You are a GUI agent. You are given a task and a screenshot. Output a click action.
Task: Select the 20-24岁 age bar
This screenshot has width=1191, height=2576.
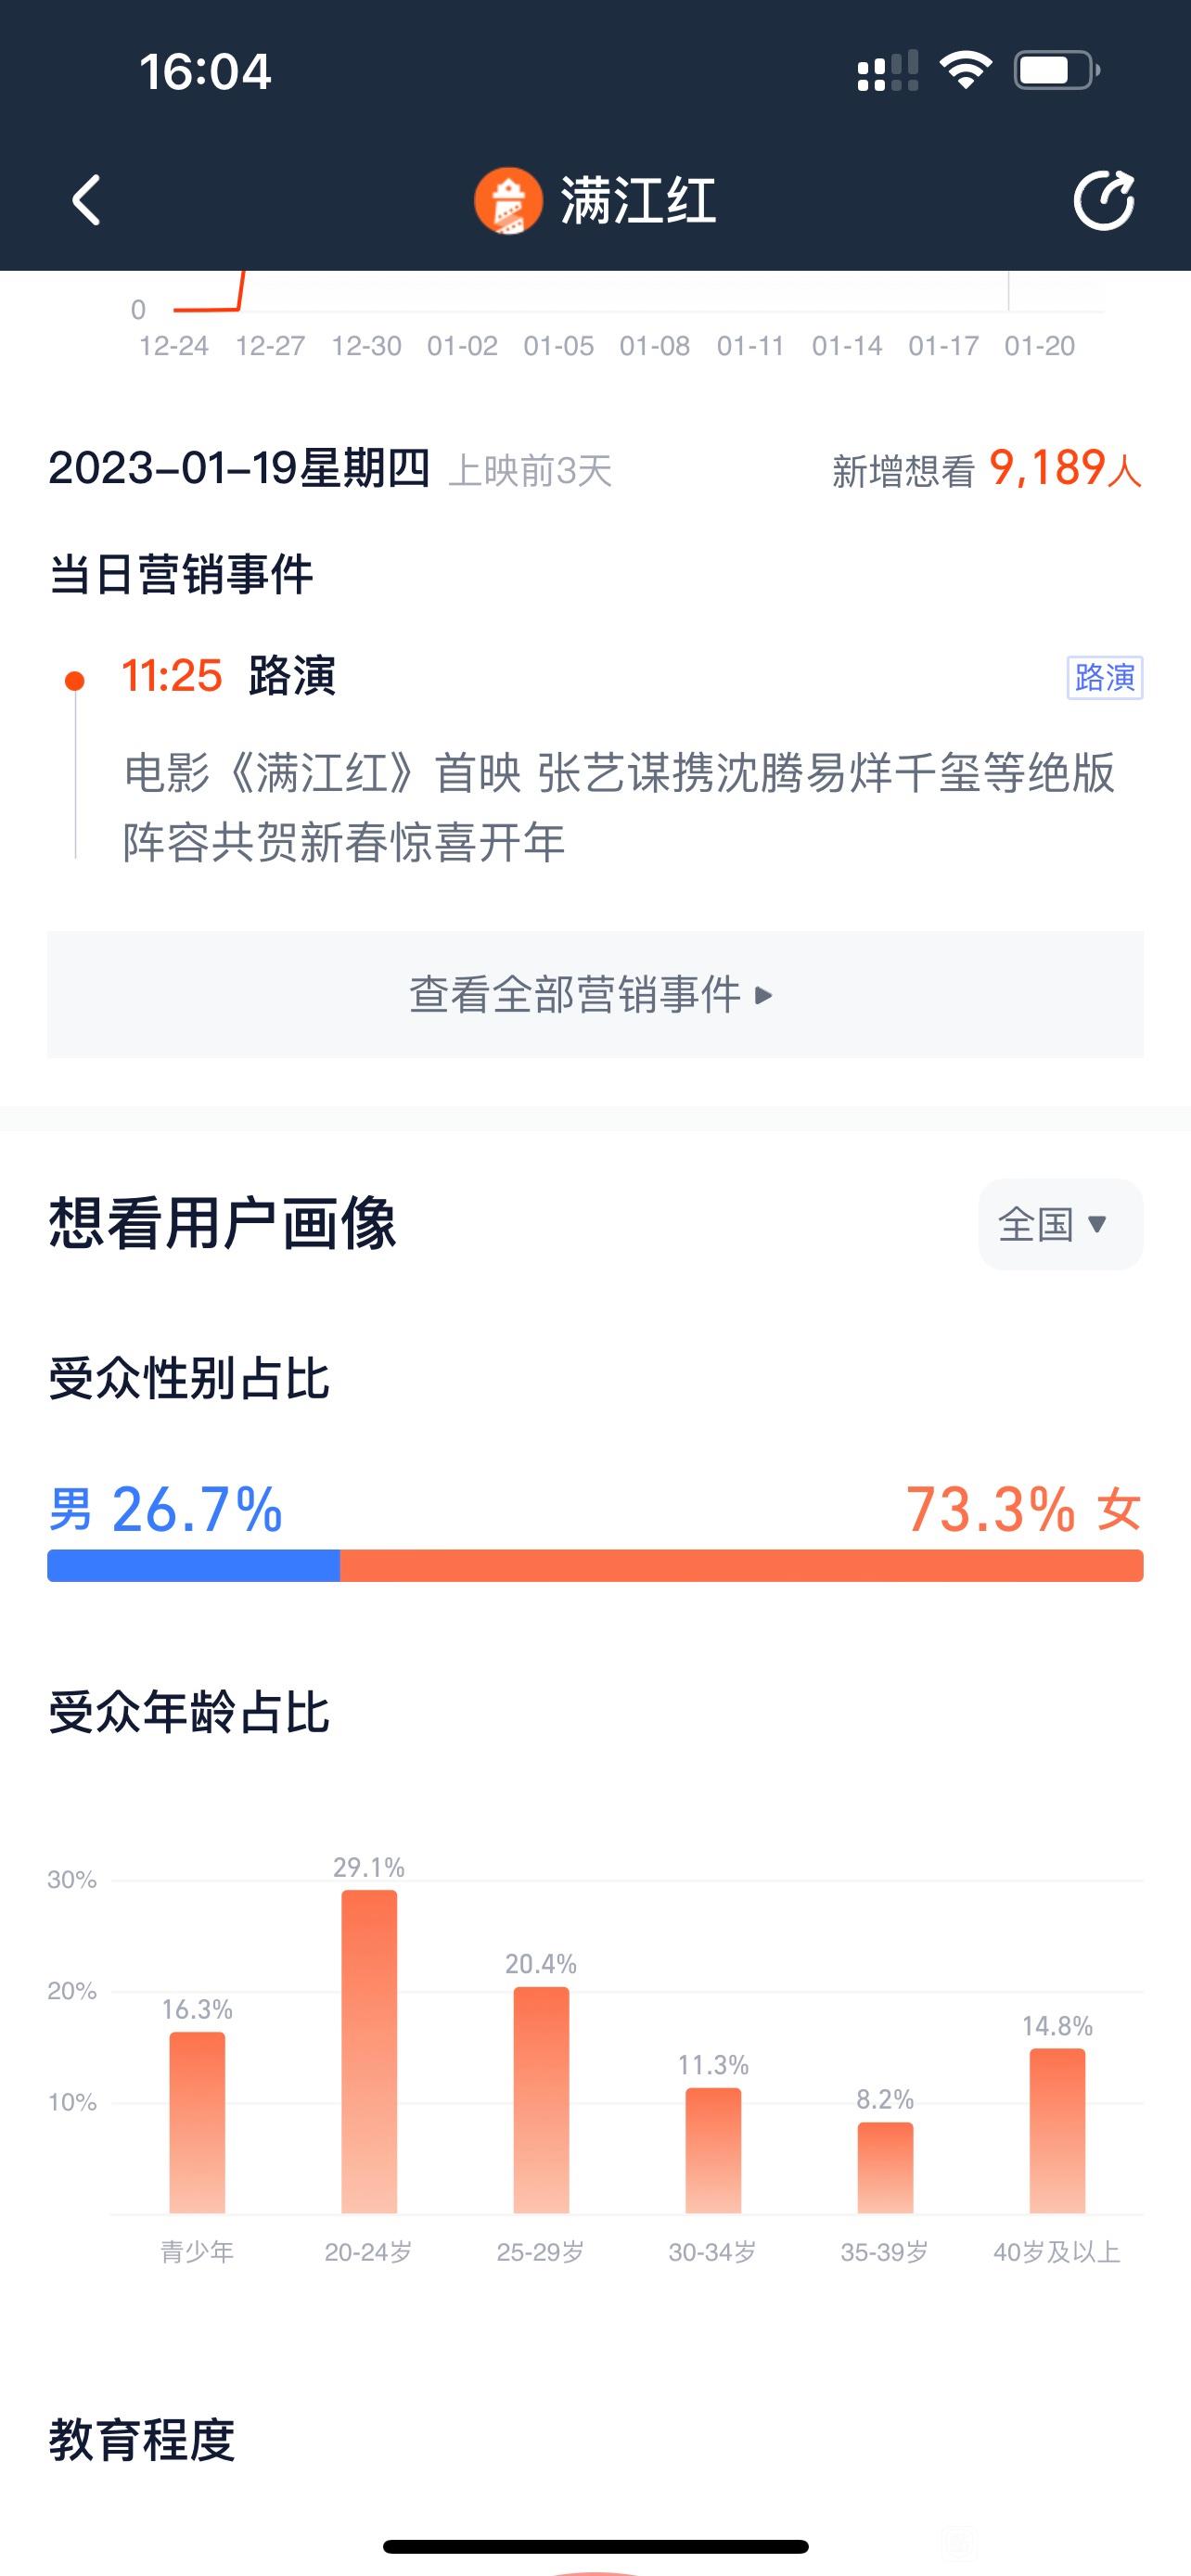(x=369, y=2051)
